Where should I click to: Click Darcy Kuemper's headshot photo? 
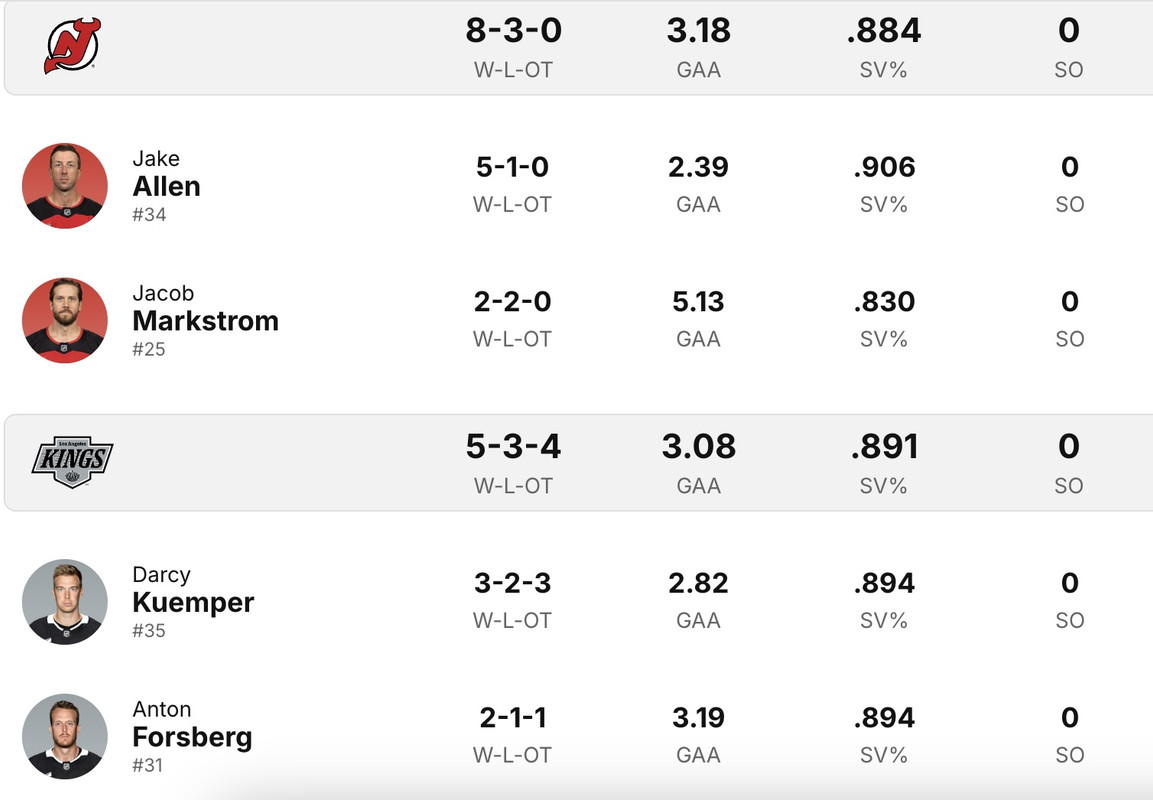coord(64,602)
